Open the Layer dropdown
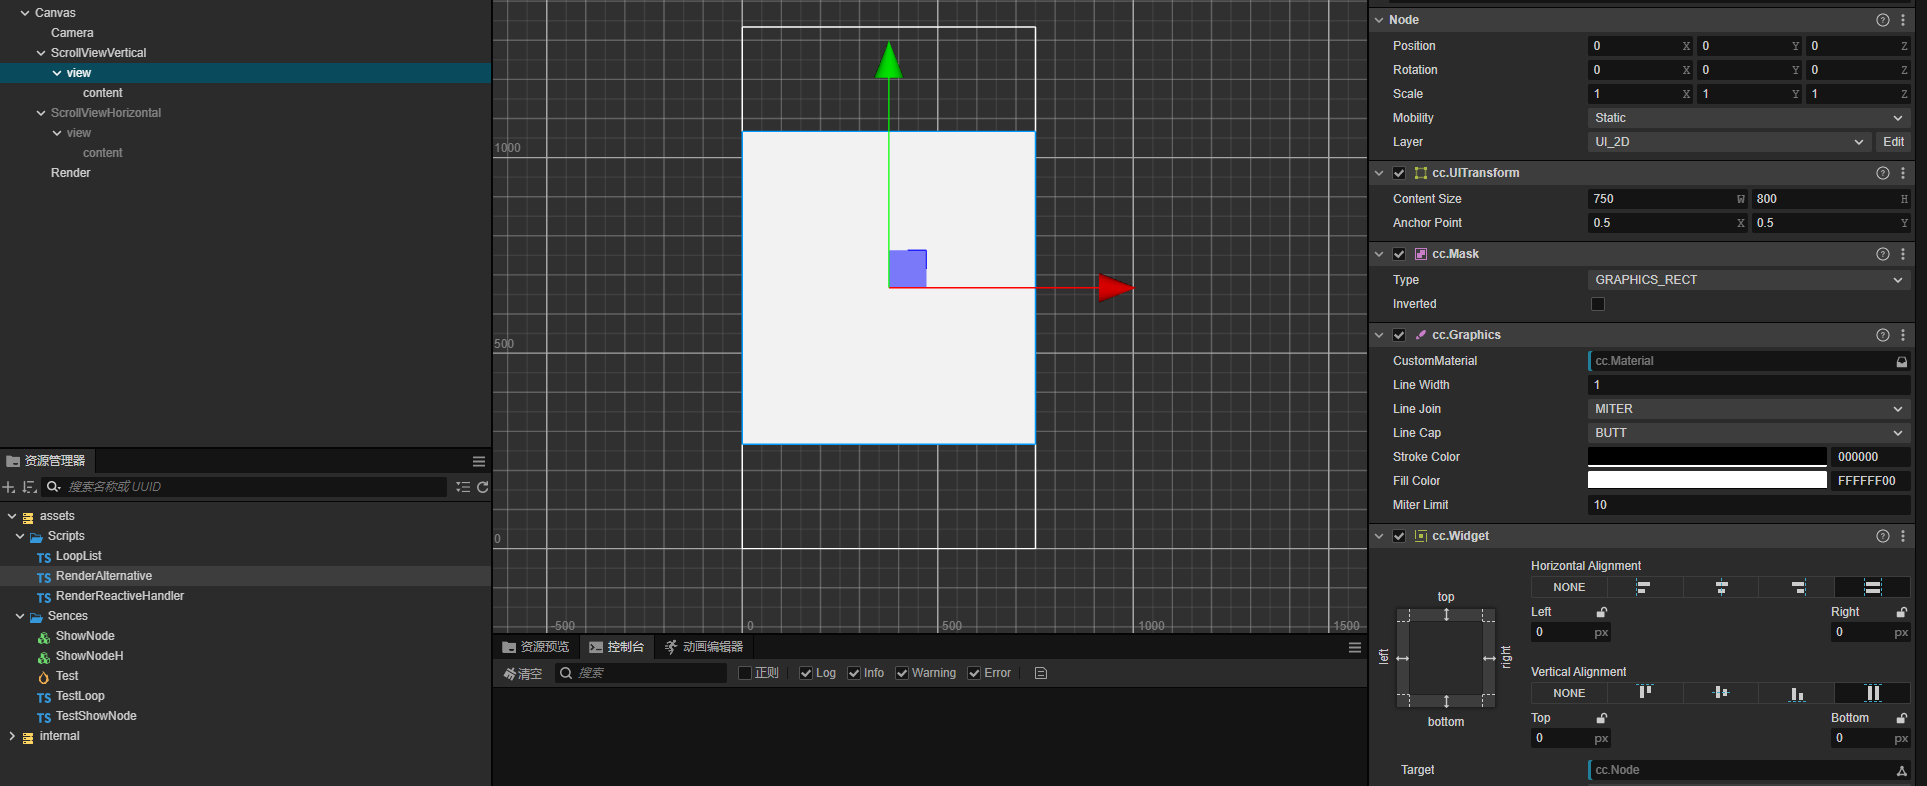Image resolution: width=1927 pixels, height=786 pixels. [1729, 142]
